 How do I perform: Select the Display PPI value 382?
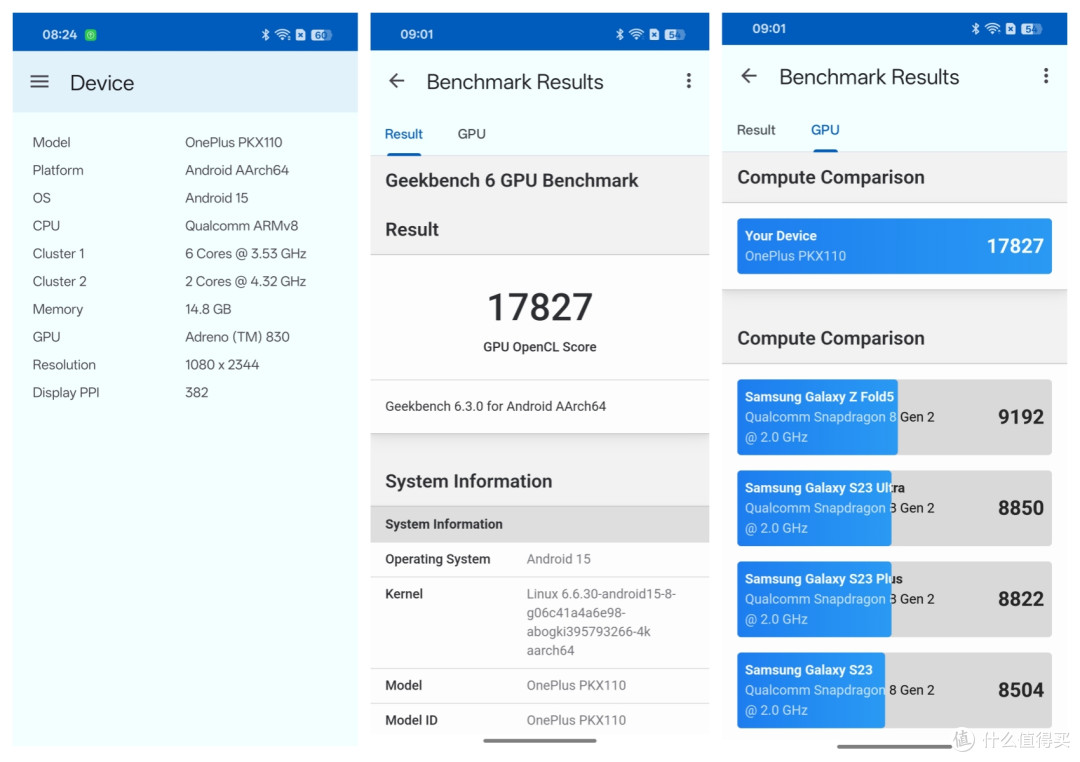(196, 392)
